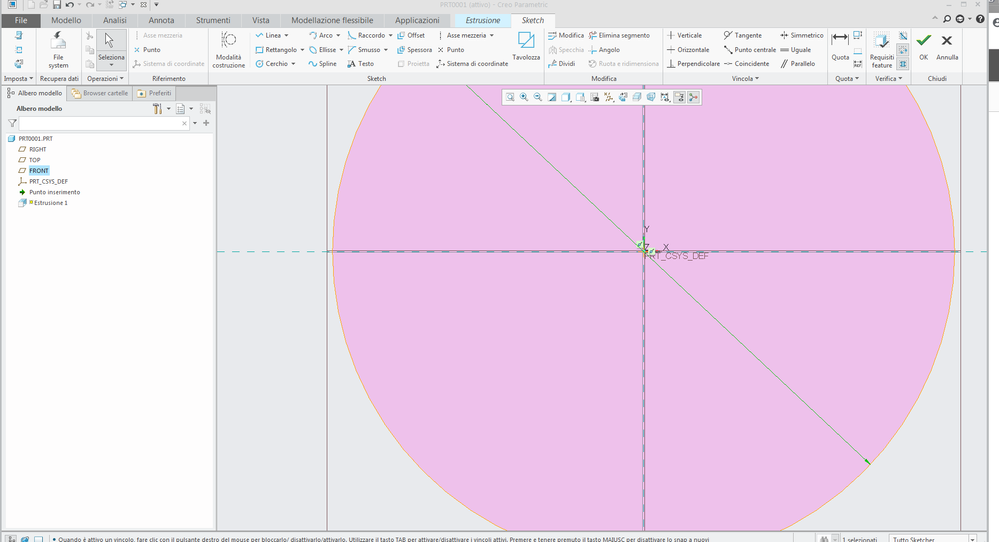This screenshot has height=542, width=999.
Task: Expand the Cerchio dropdown arrow
Action: click(293, 64)
